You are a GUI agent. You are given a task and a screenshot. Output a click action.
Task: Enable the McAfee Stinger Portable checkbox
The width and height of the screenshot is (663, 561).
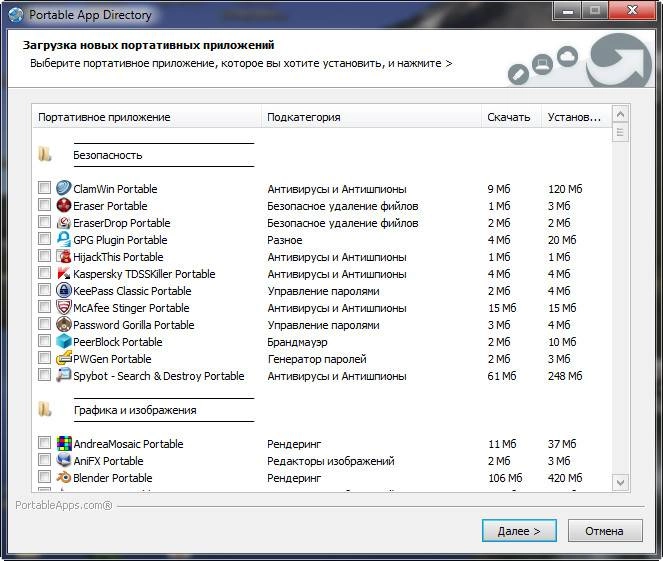point(44,306)
